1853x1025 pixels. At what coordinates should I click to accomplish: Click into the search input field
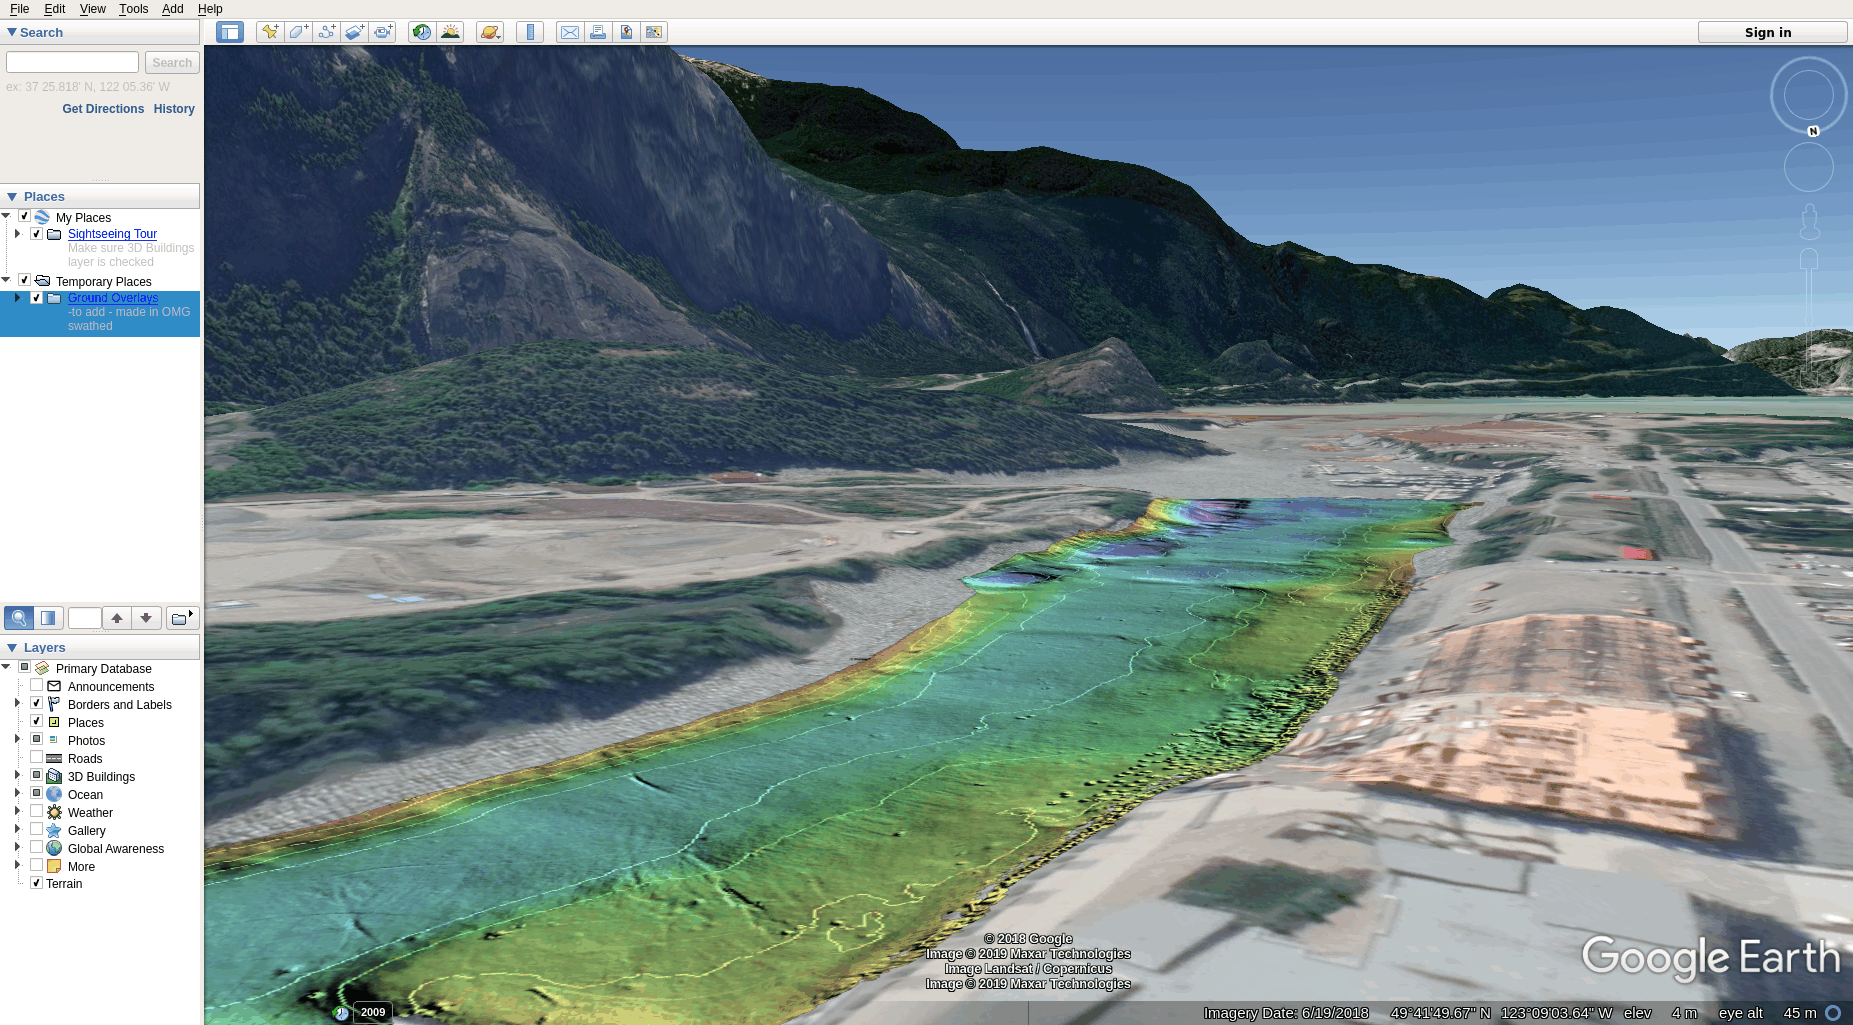pyautogui.click(x=72, y=62)
